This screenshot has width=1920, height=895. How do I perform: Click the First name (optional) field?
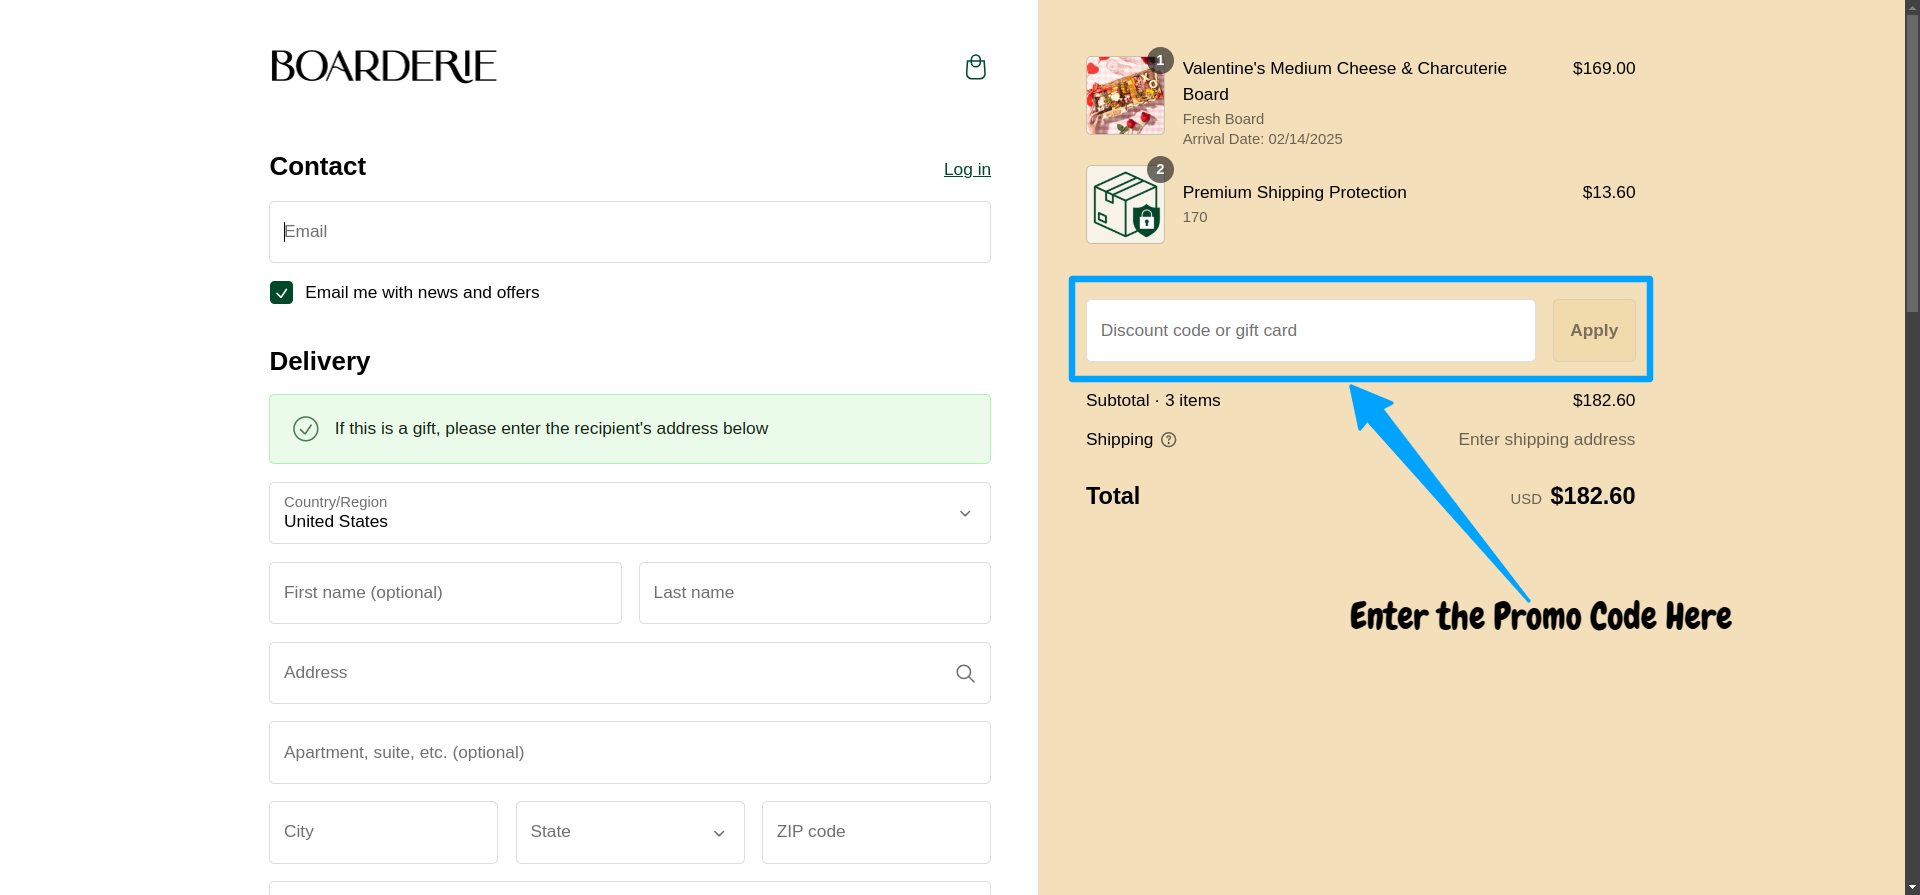coord(445,593)
